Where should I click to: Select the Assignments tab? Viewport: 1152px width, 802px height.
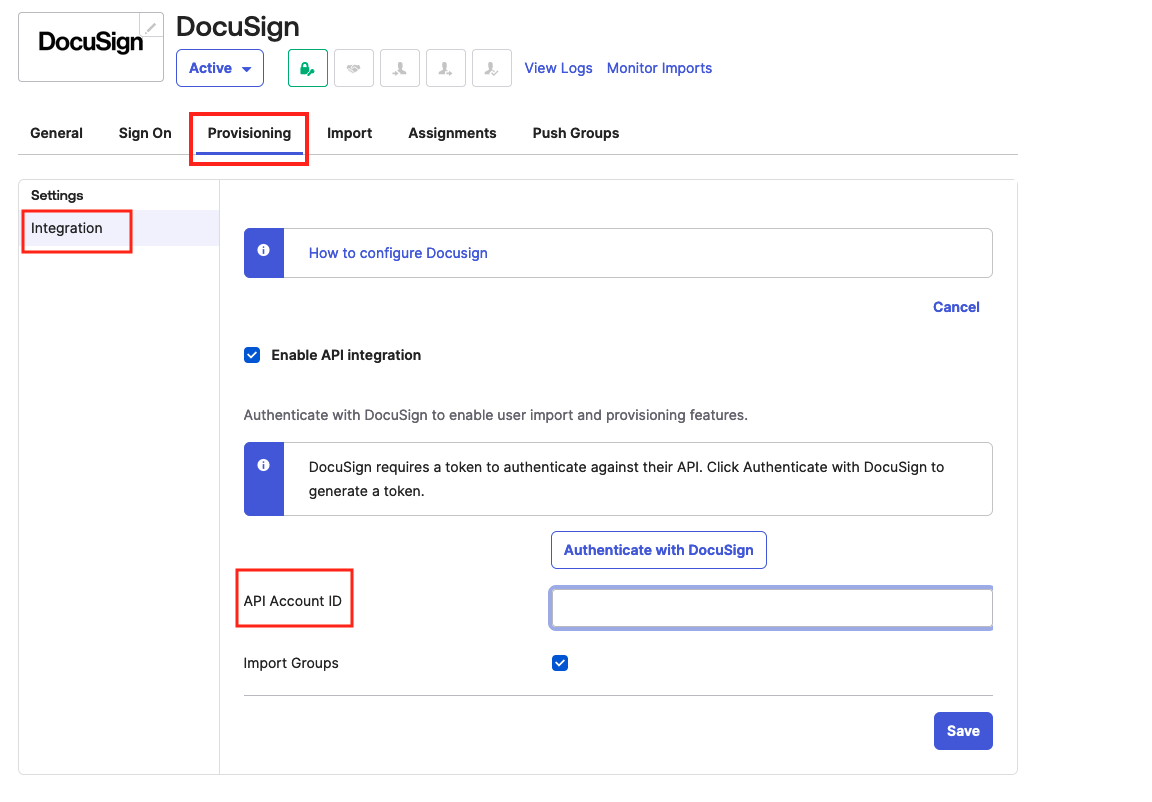[x=452, y=133]
